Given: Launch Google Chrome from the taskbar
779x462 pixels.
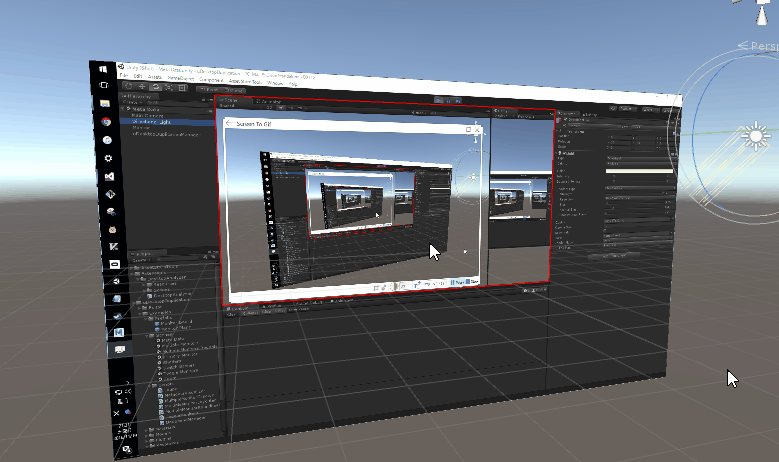Looking at the screenshot, I should (106, 122).
